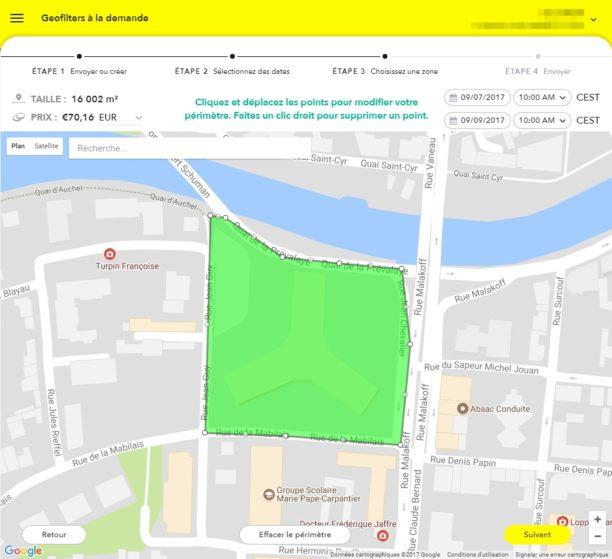Click the Abaac Conduite map marker
This screenshot has height=559, width=612.
click(x=463, y=409)
